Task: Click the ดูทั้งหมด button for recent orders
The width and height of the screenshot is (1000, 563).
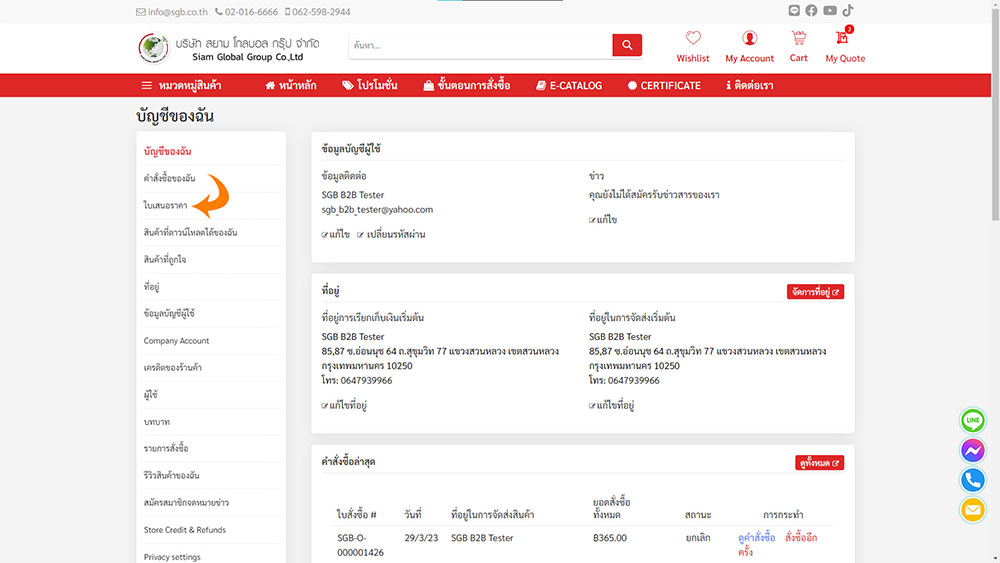Action: coord(820,463)
